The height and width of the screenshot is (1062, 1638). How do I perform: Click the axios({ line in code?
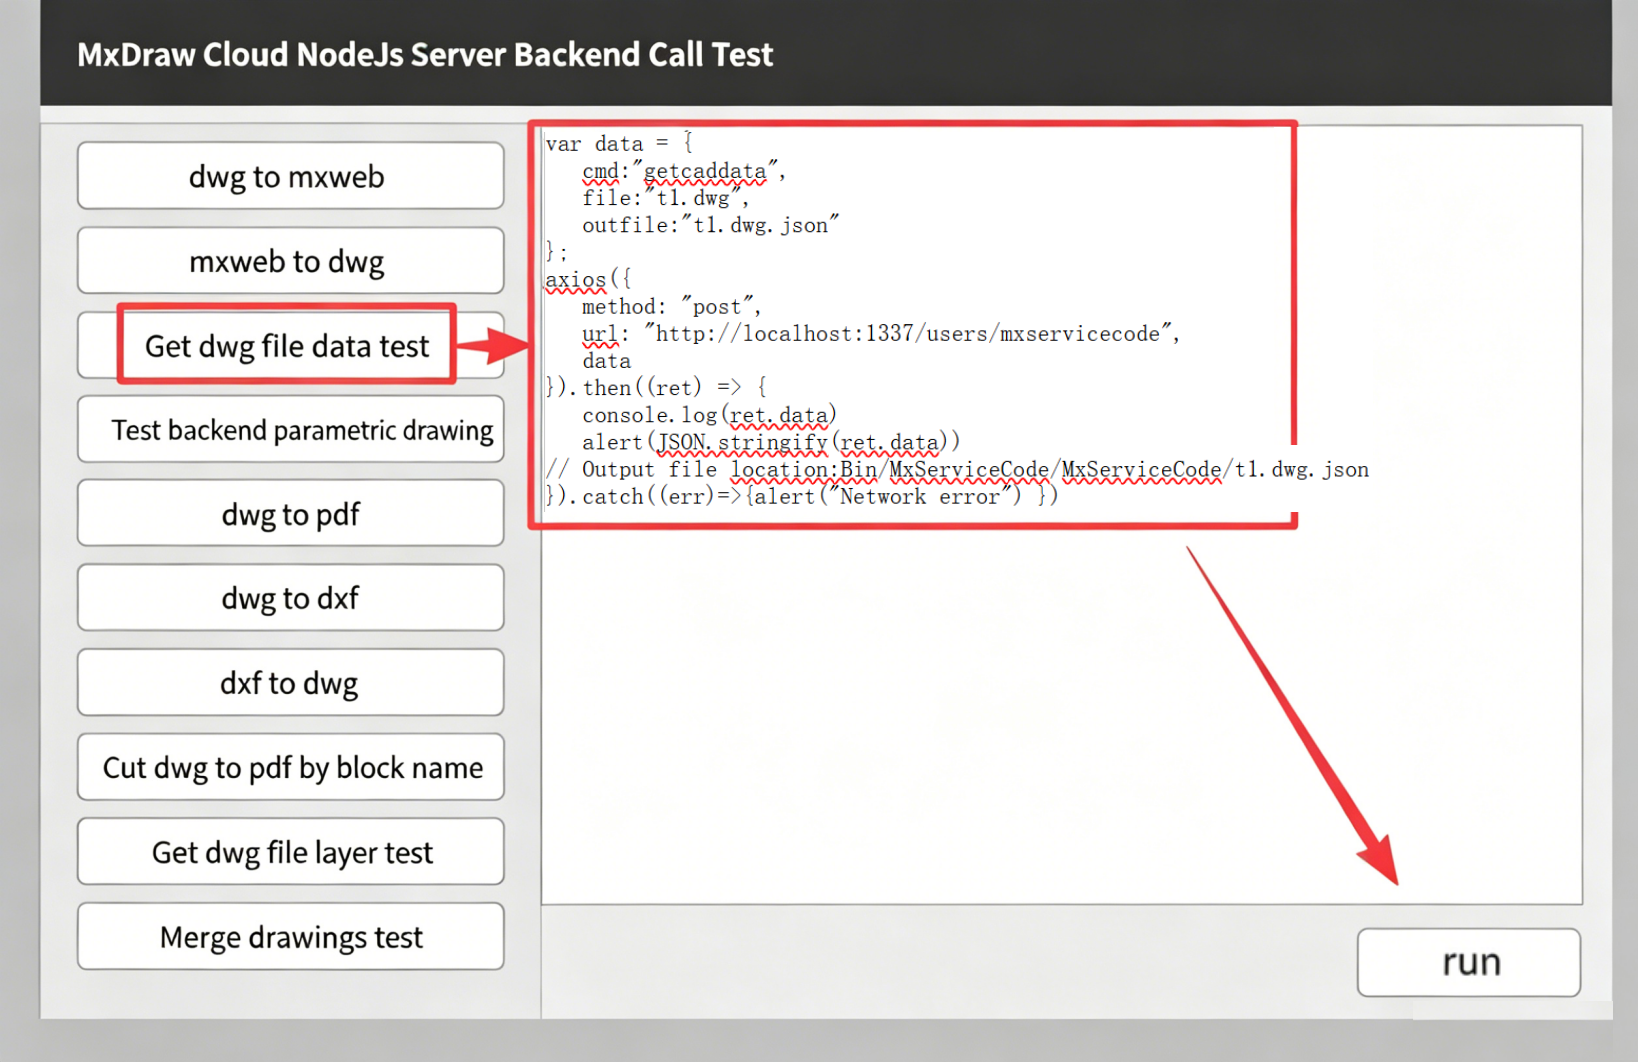tap(588, 280)
